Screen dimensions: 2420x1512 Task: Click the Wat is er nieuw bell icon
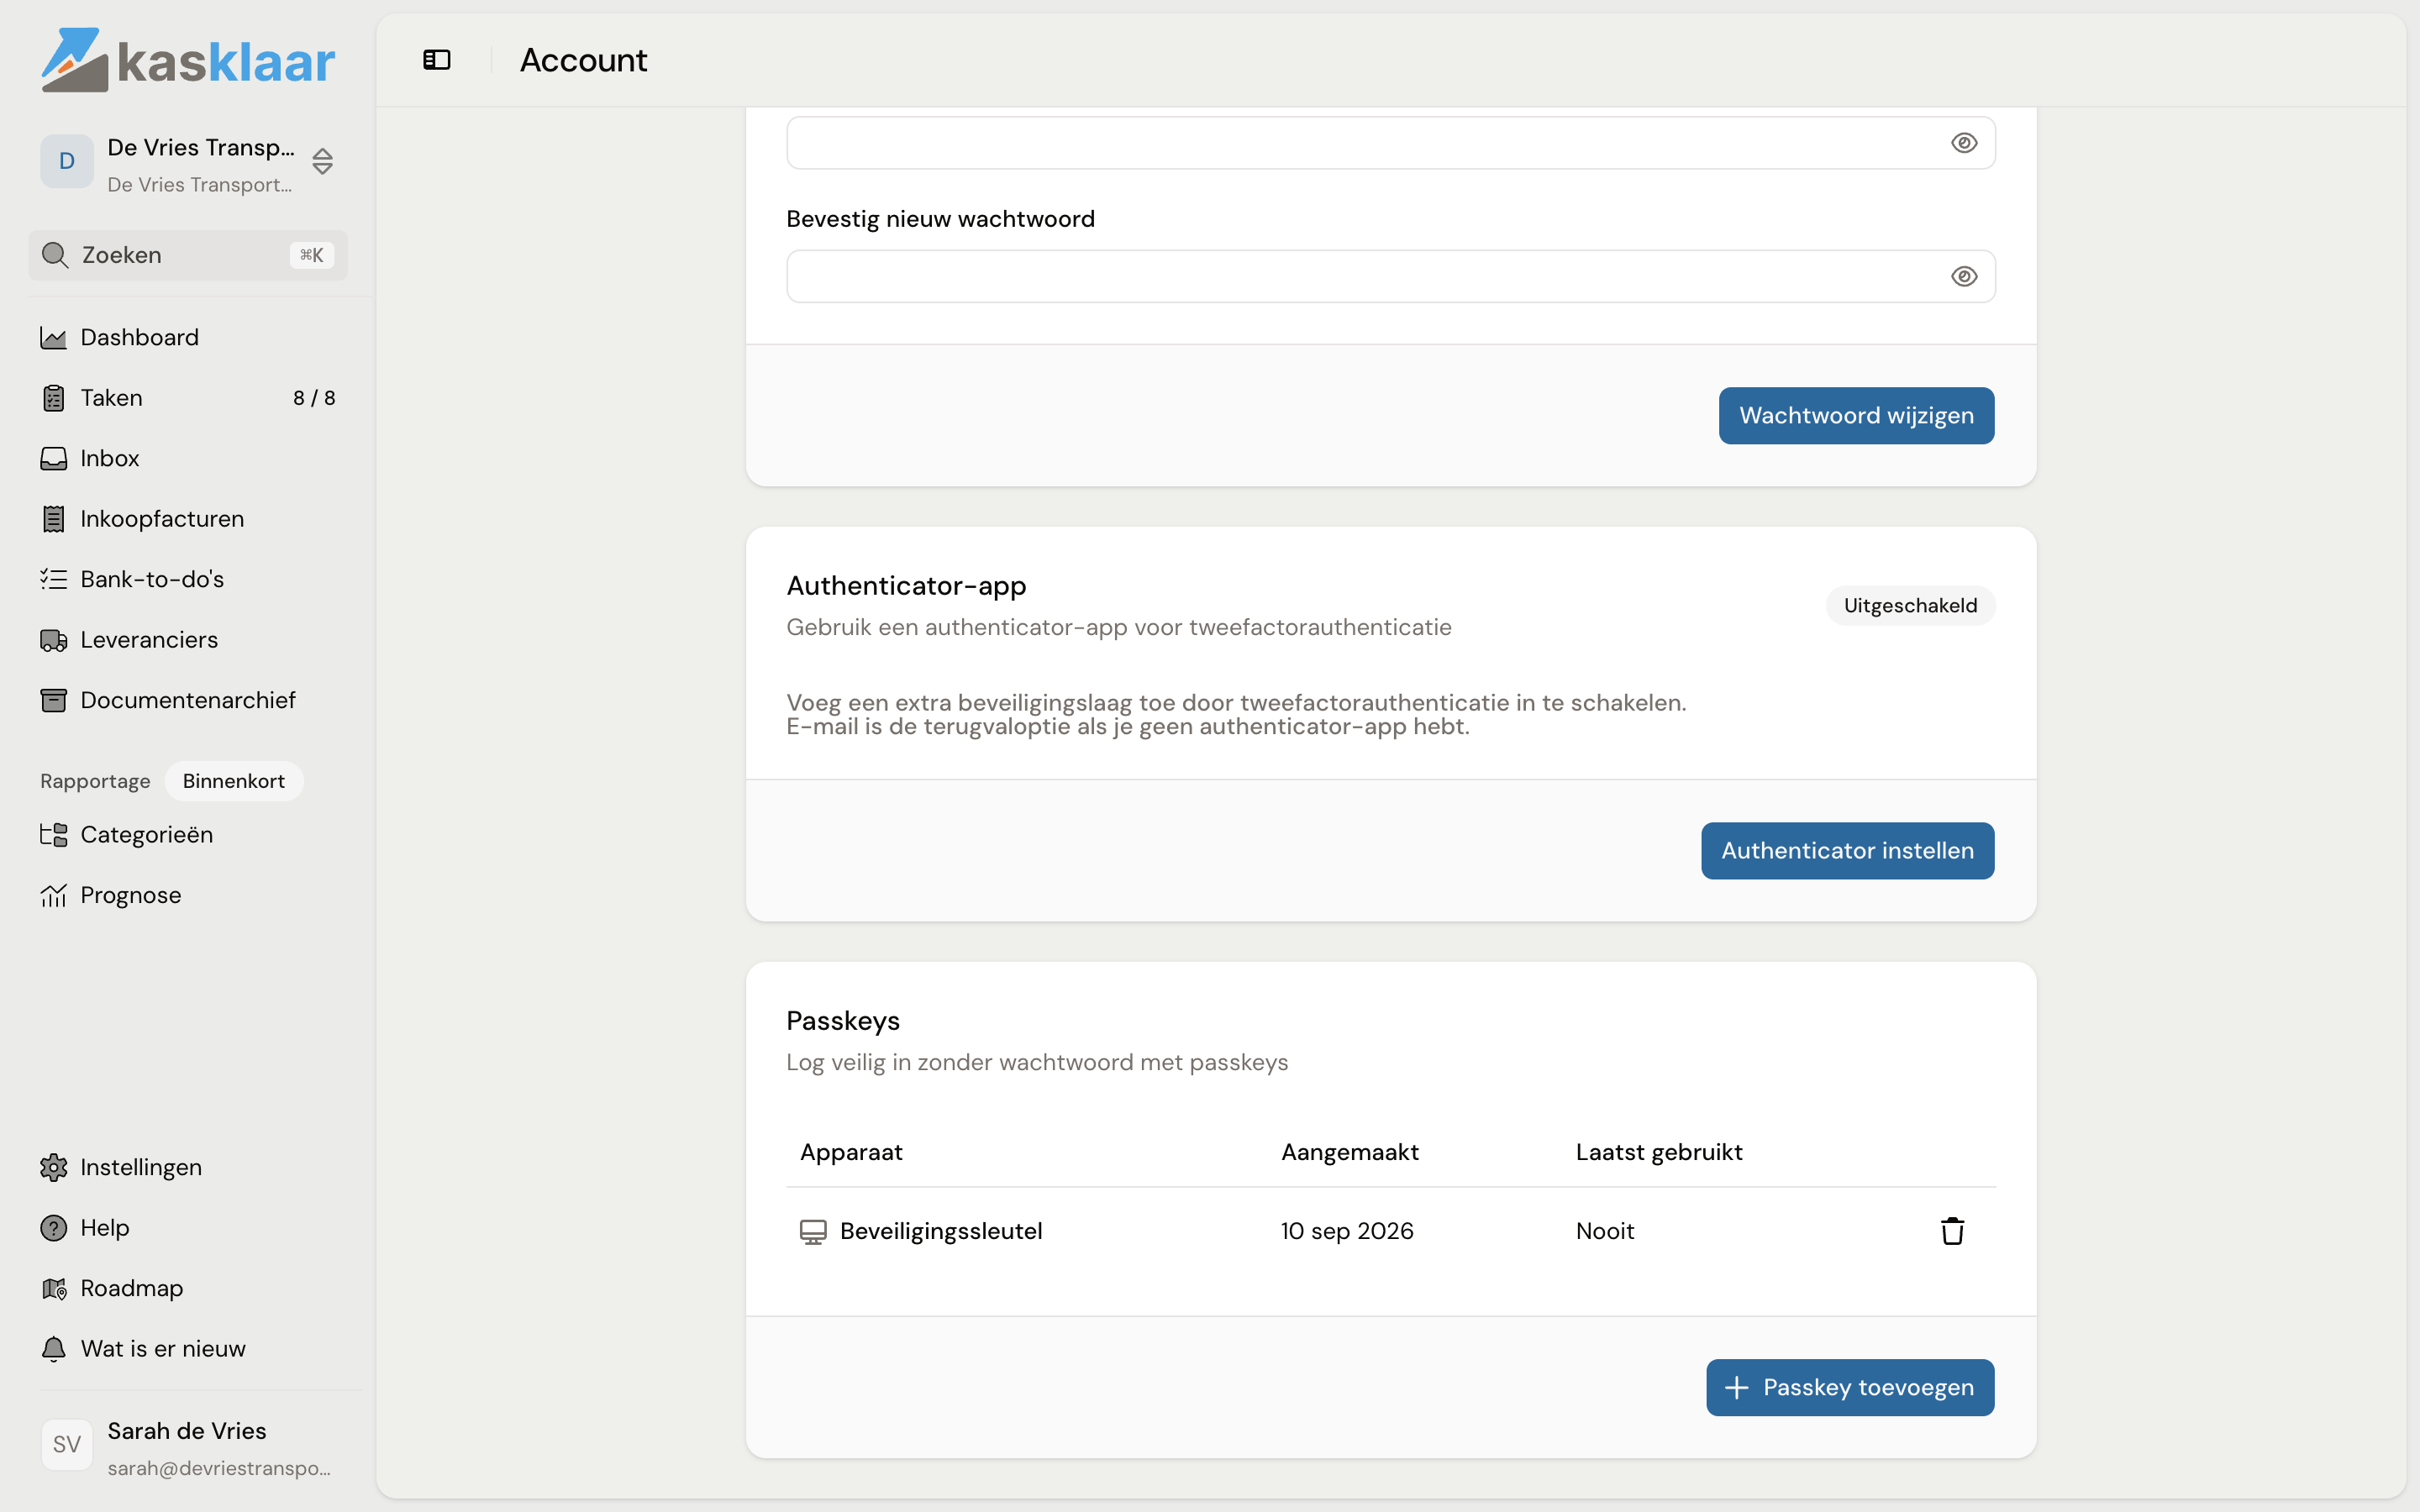click(54, 1349)
